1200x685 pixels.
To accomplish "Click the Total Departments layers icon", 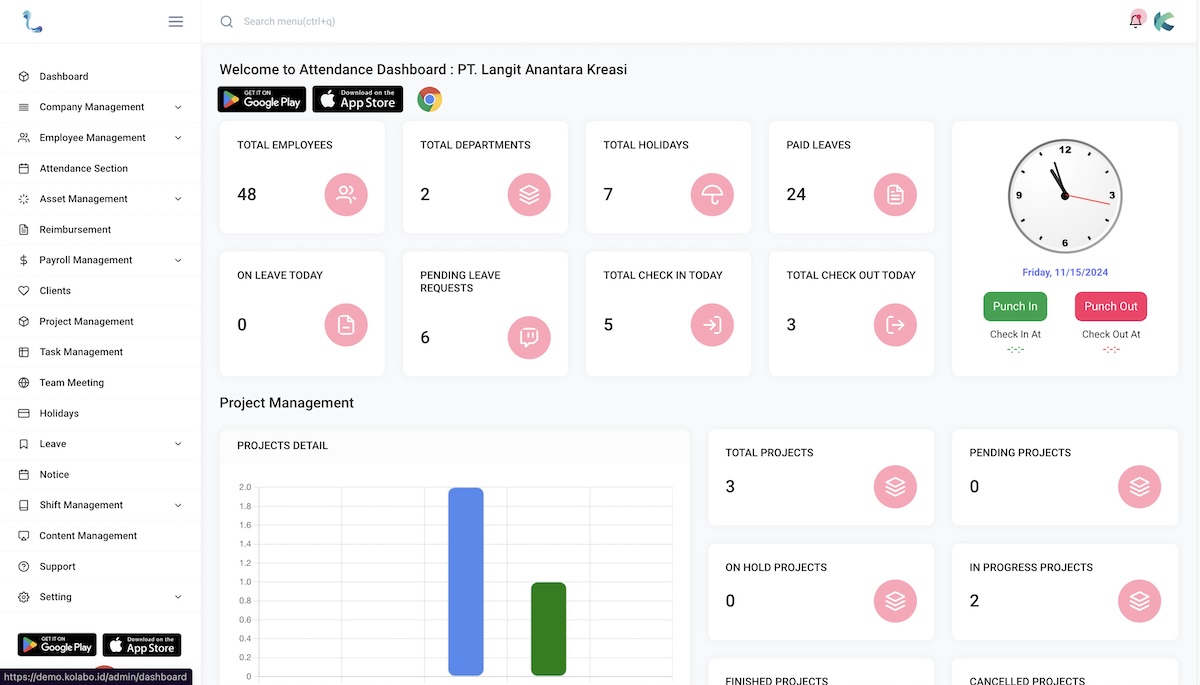I will pos(529,195).
